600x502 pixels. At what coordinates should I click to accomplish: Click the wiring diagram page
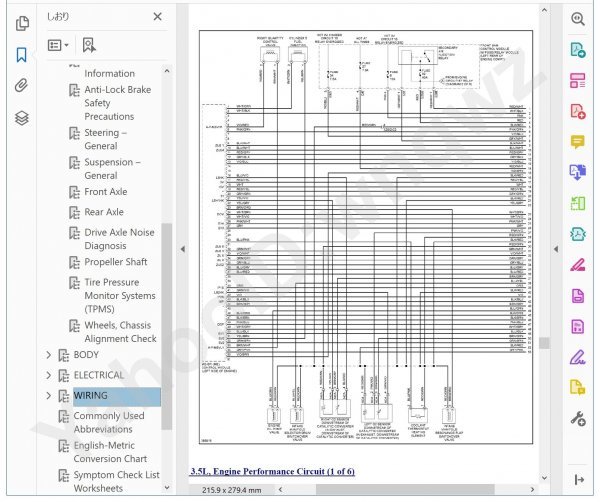click(366, 237)
